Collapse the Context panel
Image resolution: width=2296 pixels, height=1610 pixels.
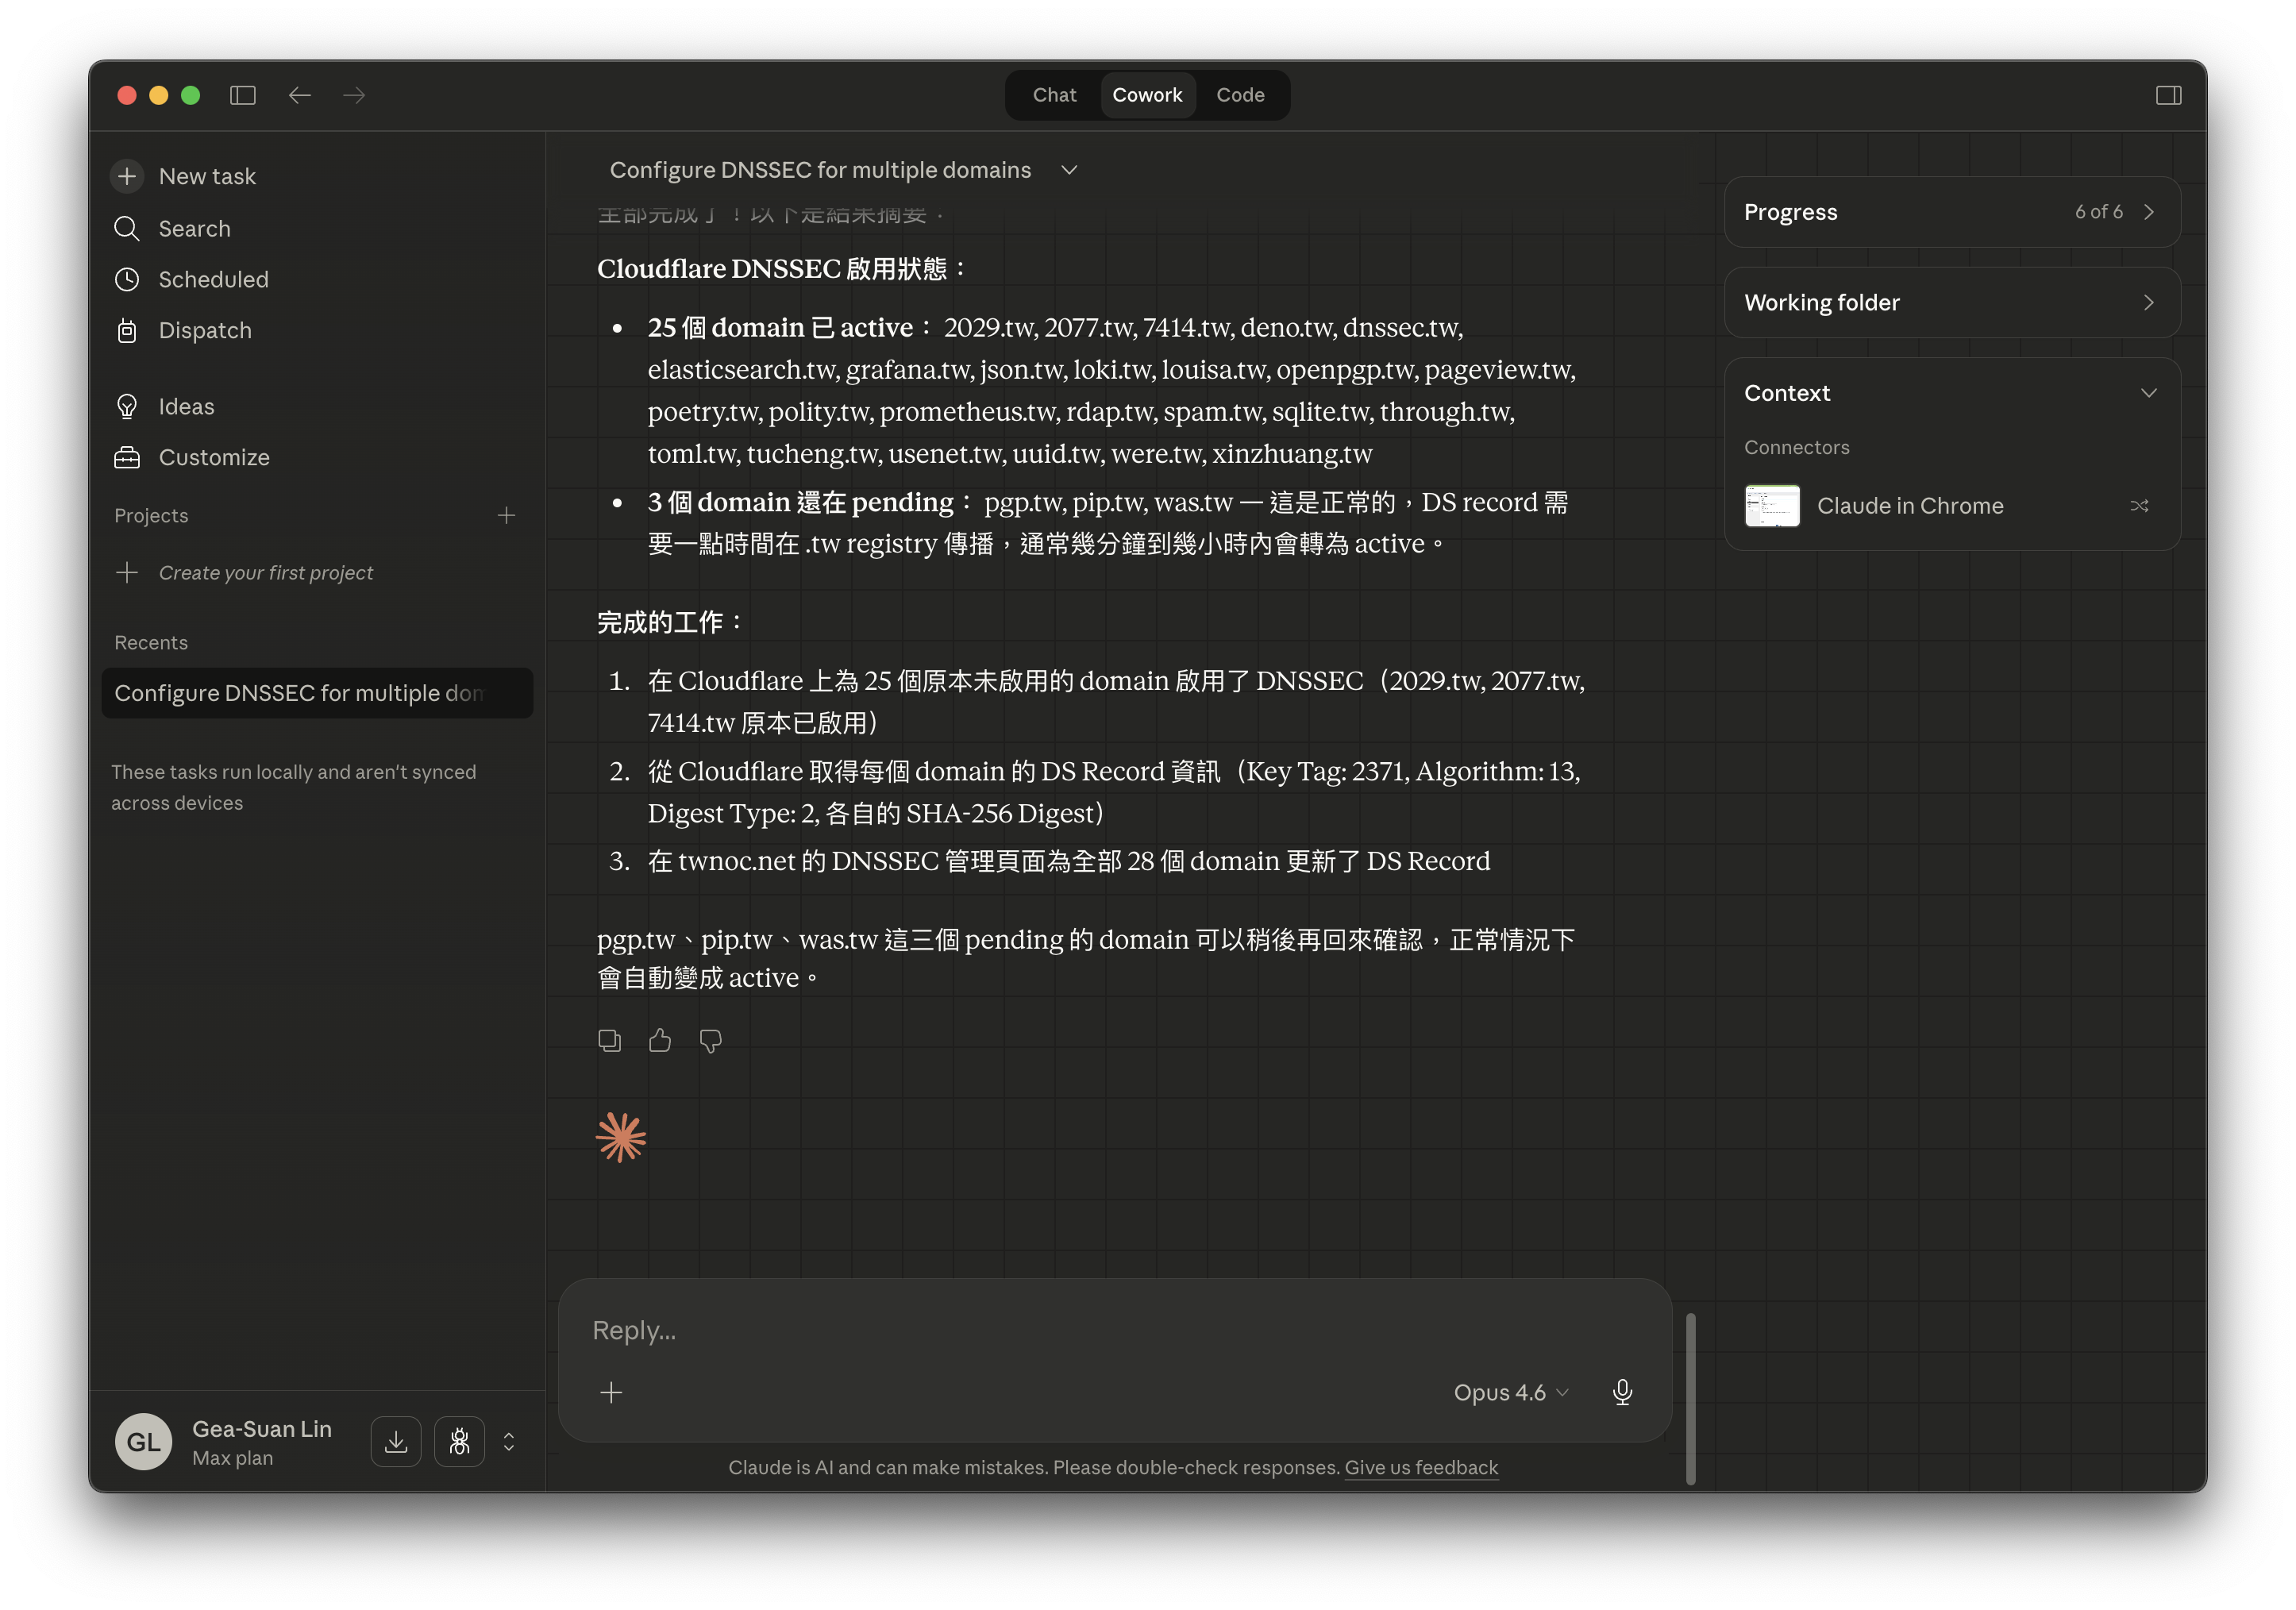coord(2148,393)
